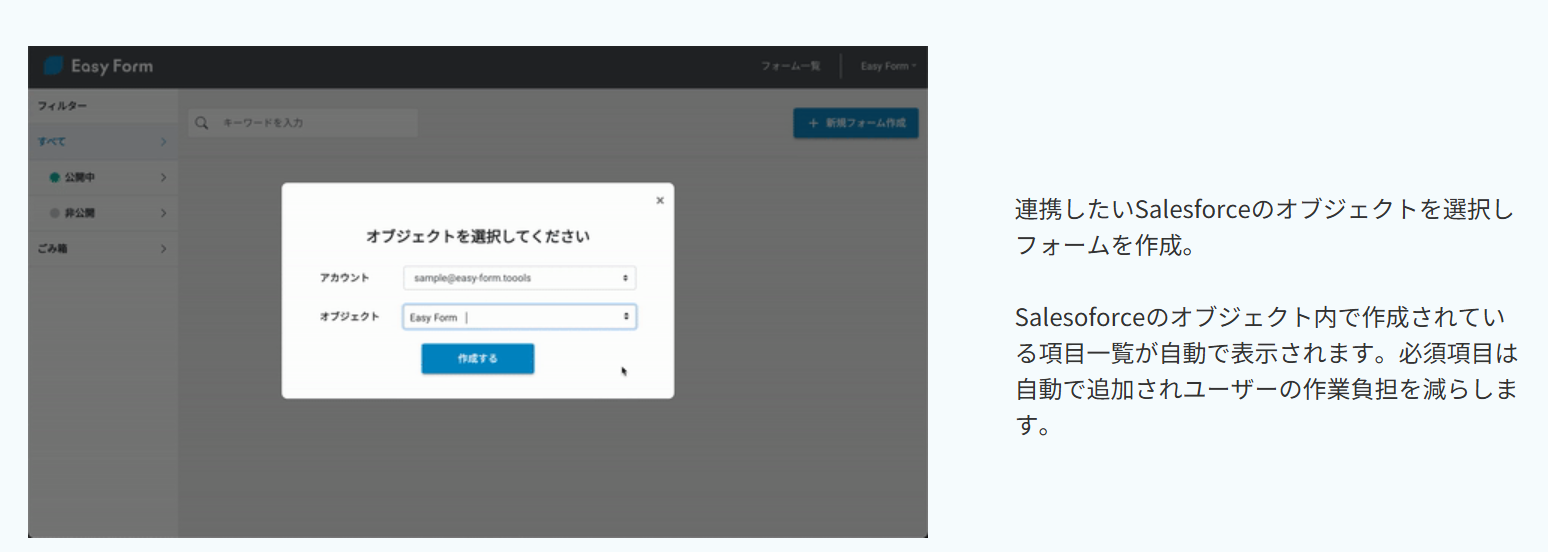Click the Easy Form dialog screenshot
The image size is (1548, 552).
coord(478,291)
